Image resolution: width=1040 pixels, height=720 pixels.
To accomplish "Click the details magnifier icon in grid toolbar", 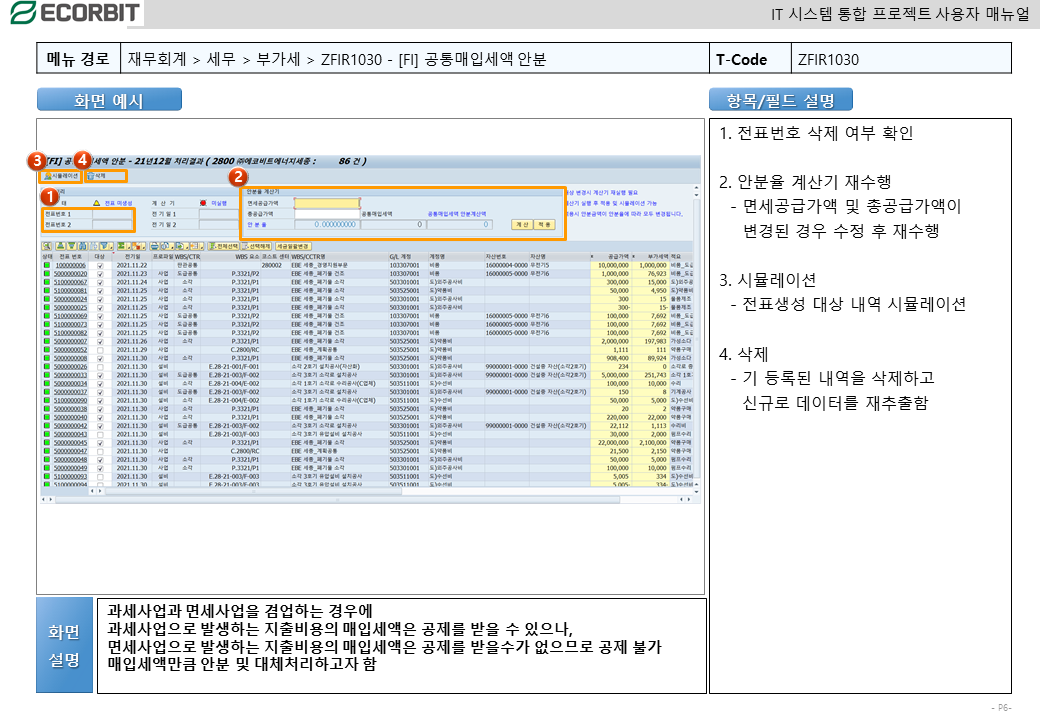I will click(47, 245).
